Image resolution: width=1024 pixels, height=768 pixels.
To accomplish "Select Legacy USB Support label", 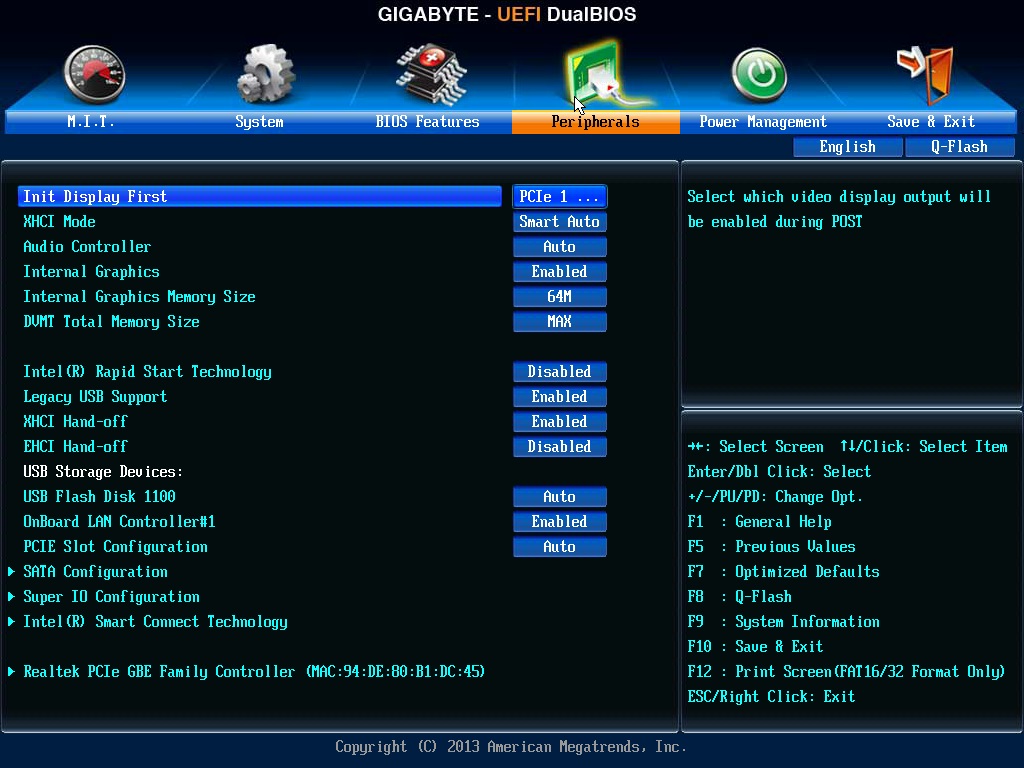I will coord(95,396).
